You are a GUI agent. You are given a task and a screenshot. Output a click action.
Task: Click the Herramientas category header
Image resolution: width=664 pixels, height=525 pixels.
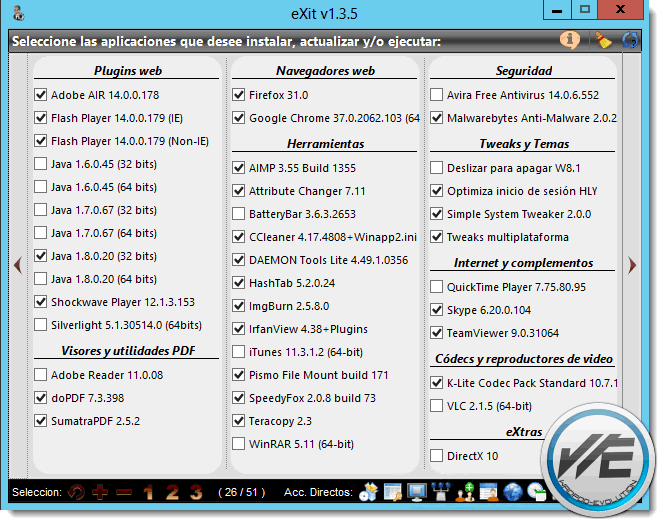(x=325, y=144)
